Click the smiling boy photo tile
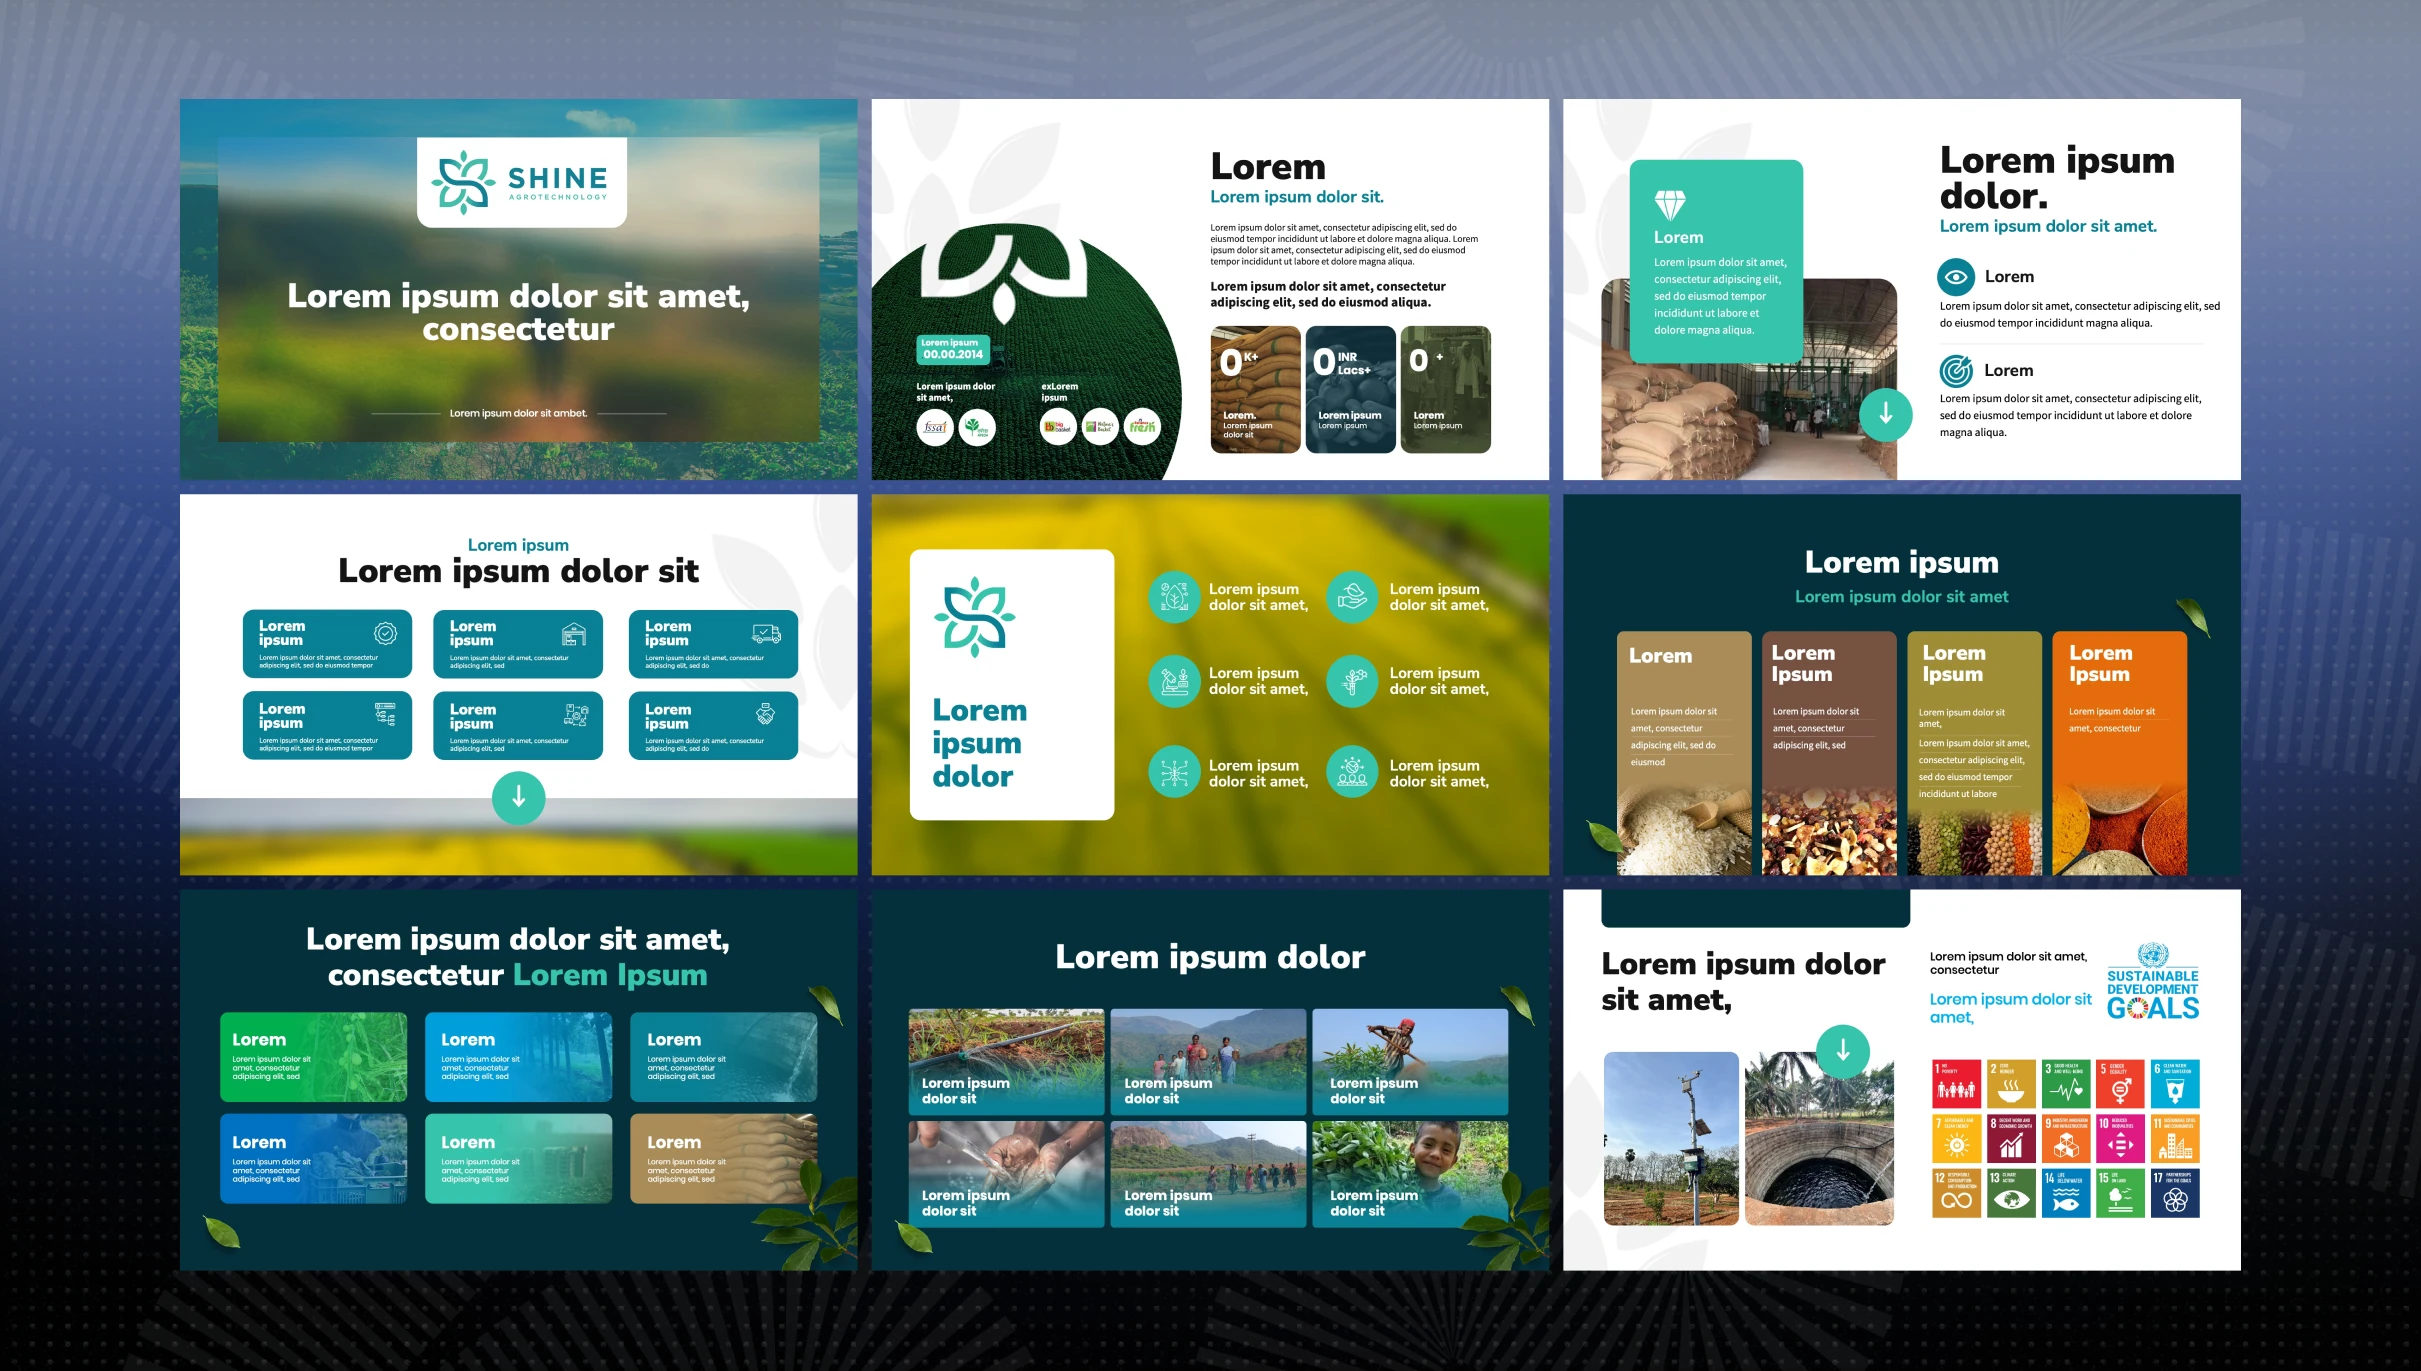This screenshot has height=1371, width=2421. (1410, 1174)
